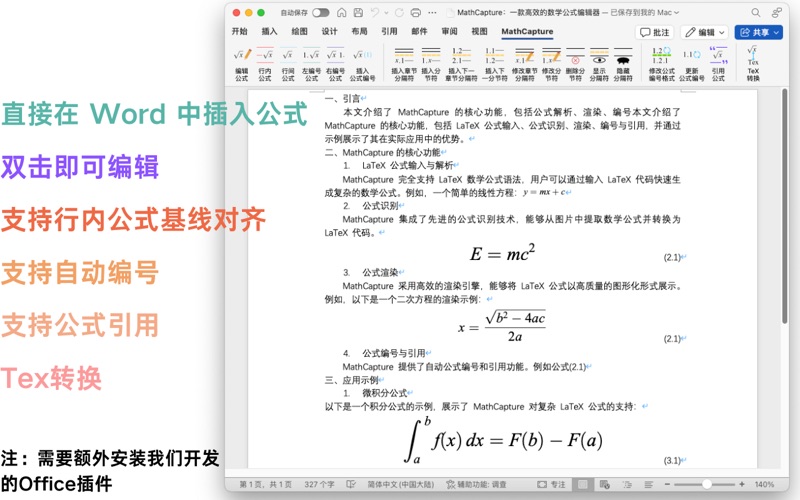This screenshot has width=800, height=500.
Task: Switch to the 绘图 tab
Action: pyautogui.click(x=299, y=32)
